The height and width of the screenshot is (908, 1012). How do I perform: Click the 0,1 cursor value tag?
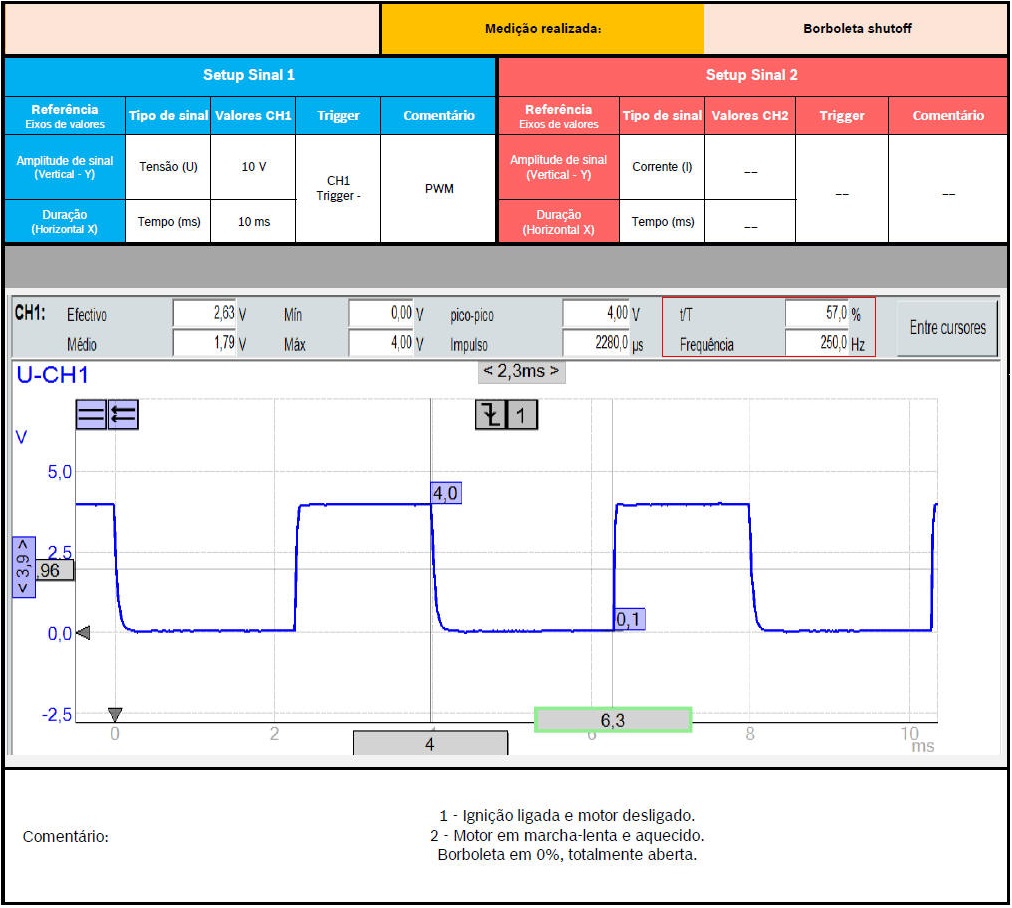(628, 620)
